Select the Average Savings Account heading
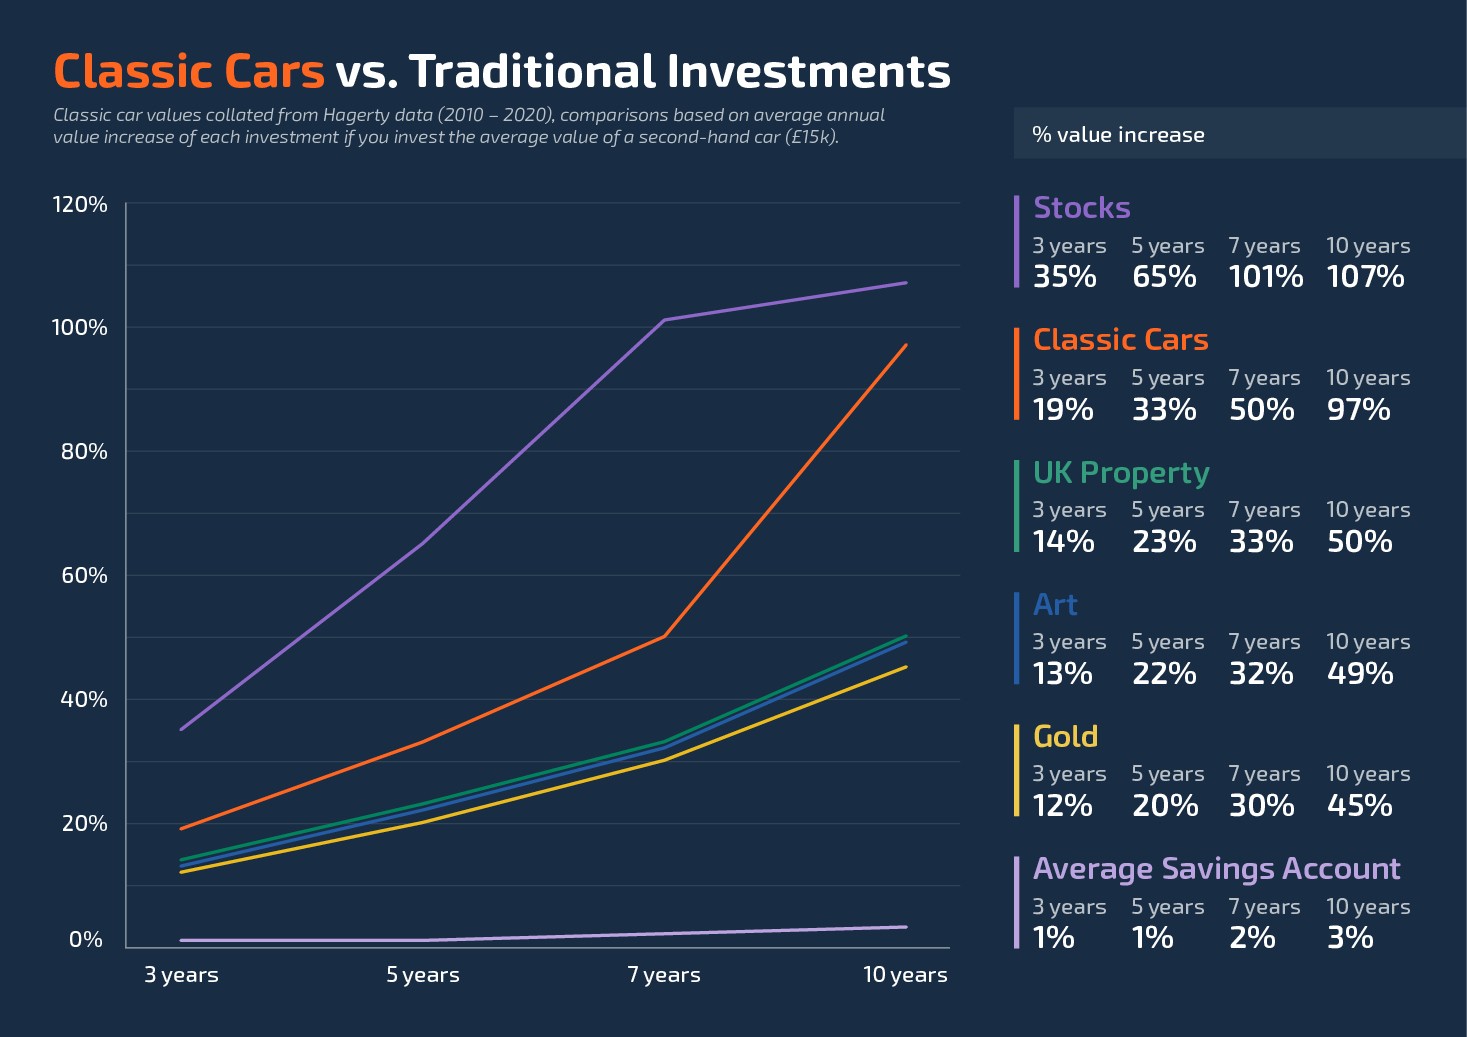This screenshot has height=1037, width=1467. (1216, 869)
